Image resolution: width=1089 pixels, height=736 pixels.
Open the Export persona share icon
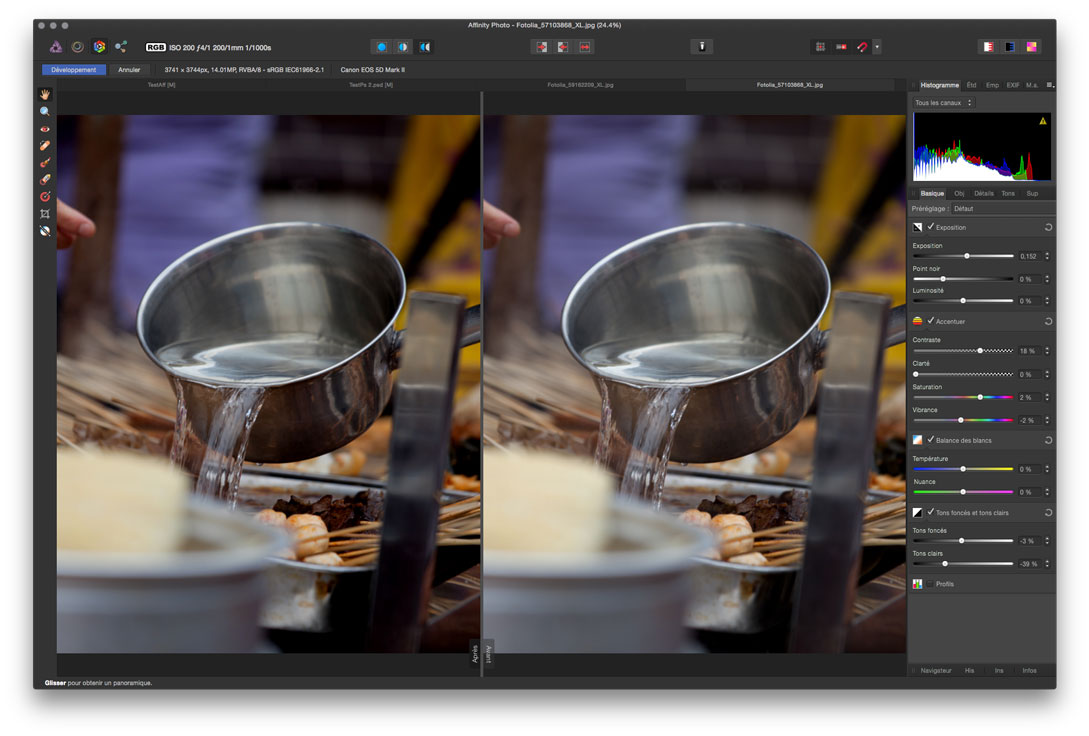[x=121, y=47]
